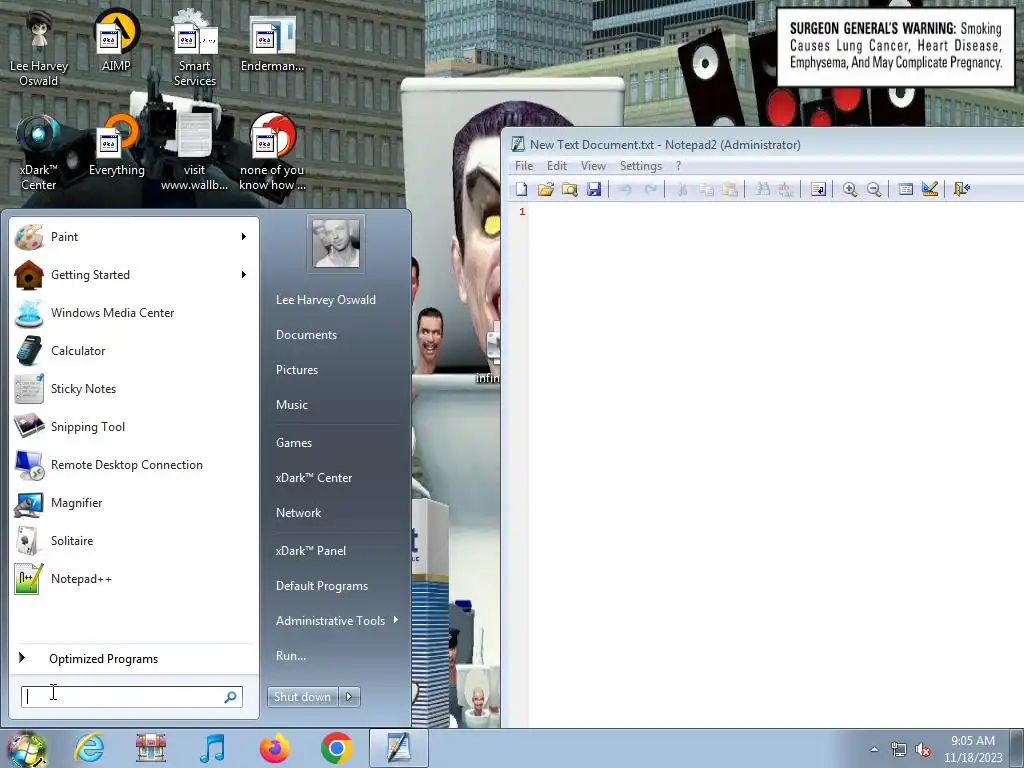Open Solitaire from the Start menu
1024x768 pixels.
point(134,541)
